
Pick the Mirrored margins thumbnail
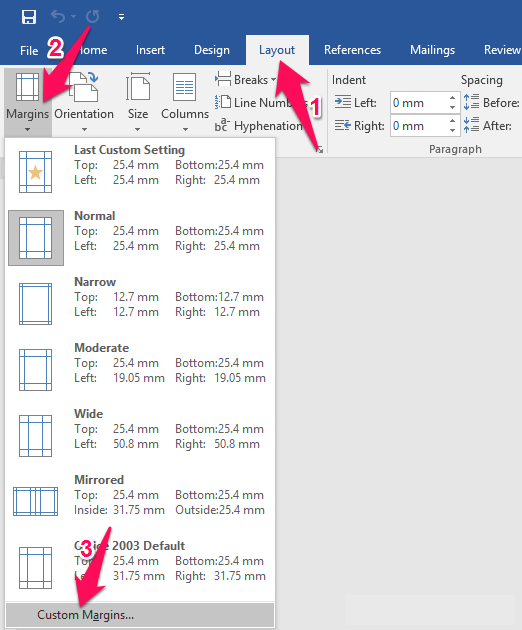point(35,501)
